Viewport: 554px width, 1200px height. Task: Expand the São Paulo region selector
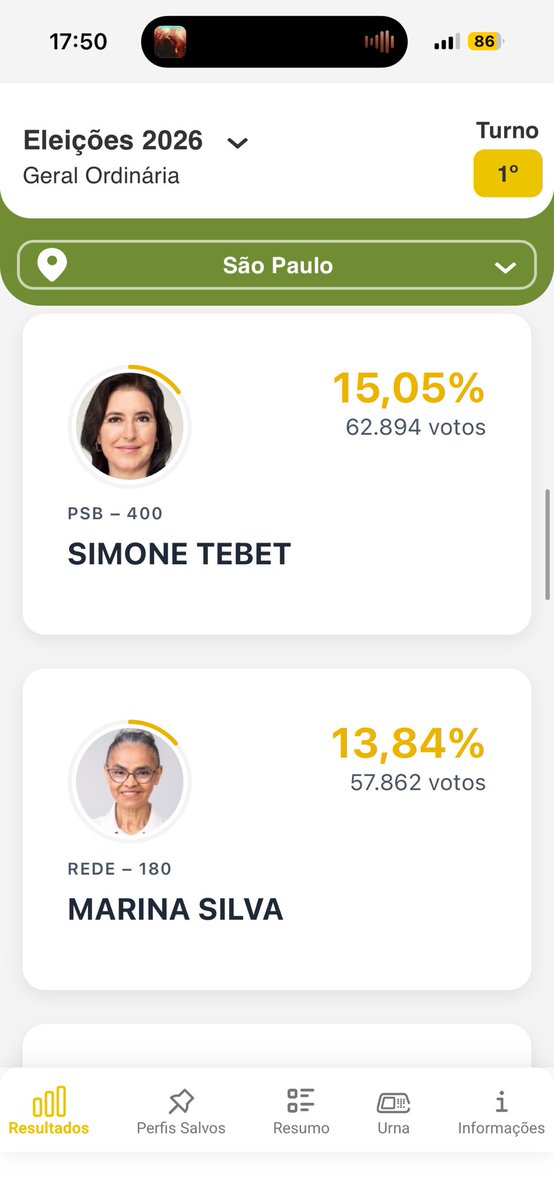click(277, 266)
